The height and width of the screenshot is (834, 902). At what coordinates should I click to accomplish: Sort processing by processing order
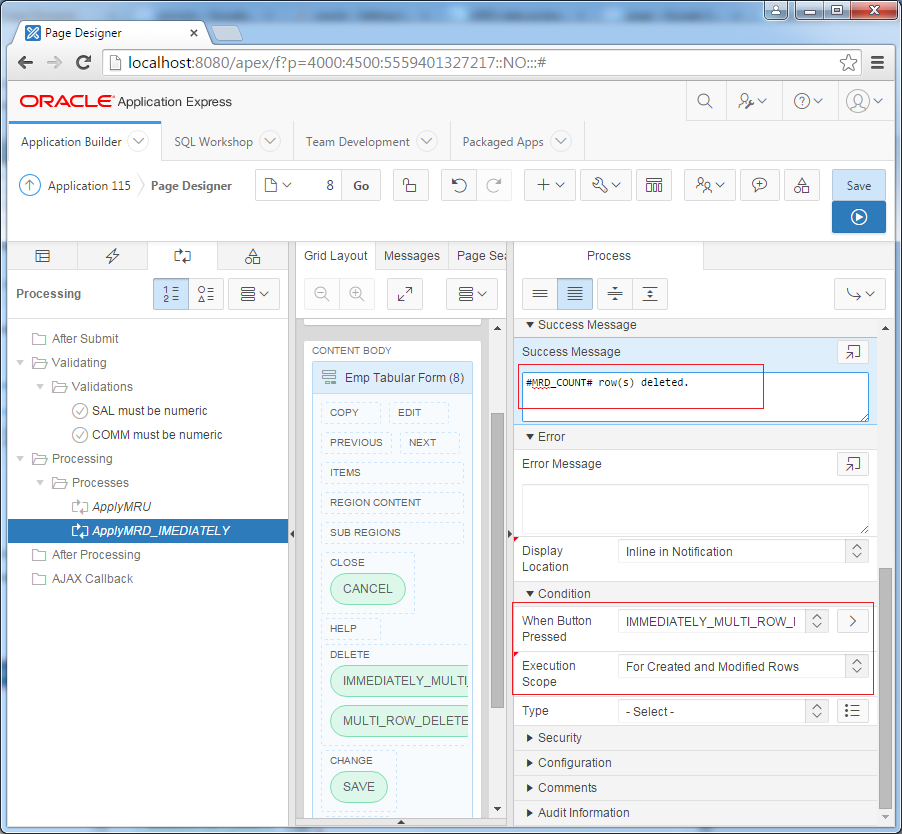point(171,294)
